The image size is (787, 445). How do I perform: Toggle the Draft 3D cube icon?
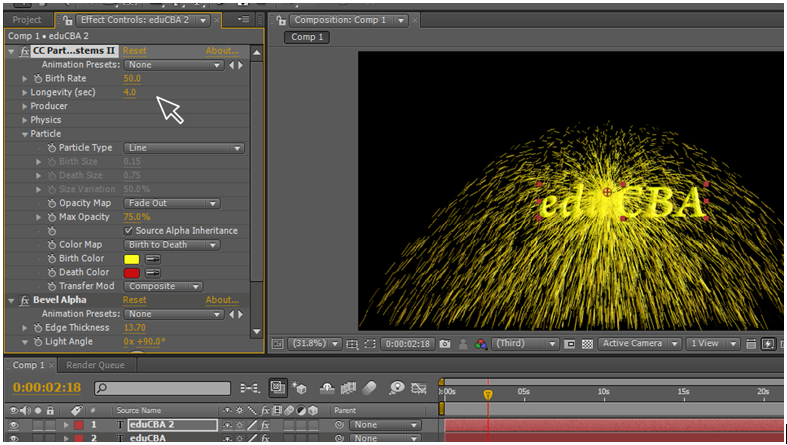click(x=299, y=388)
